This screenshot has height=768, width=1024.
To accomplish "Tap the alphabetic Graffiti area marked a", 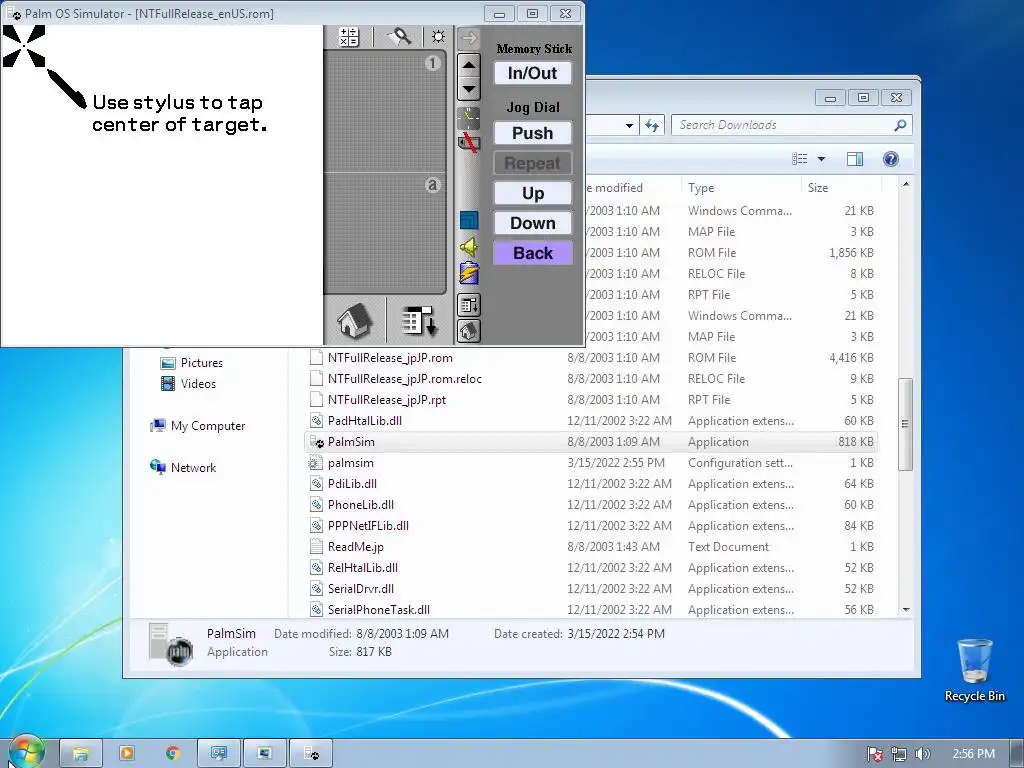I will (385, 233).
